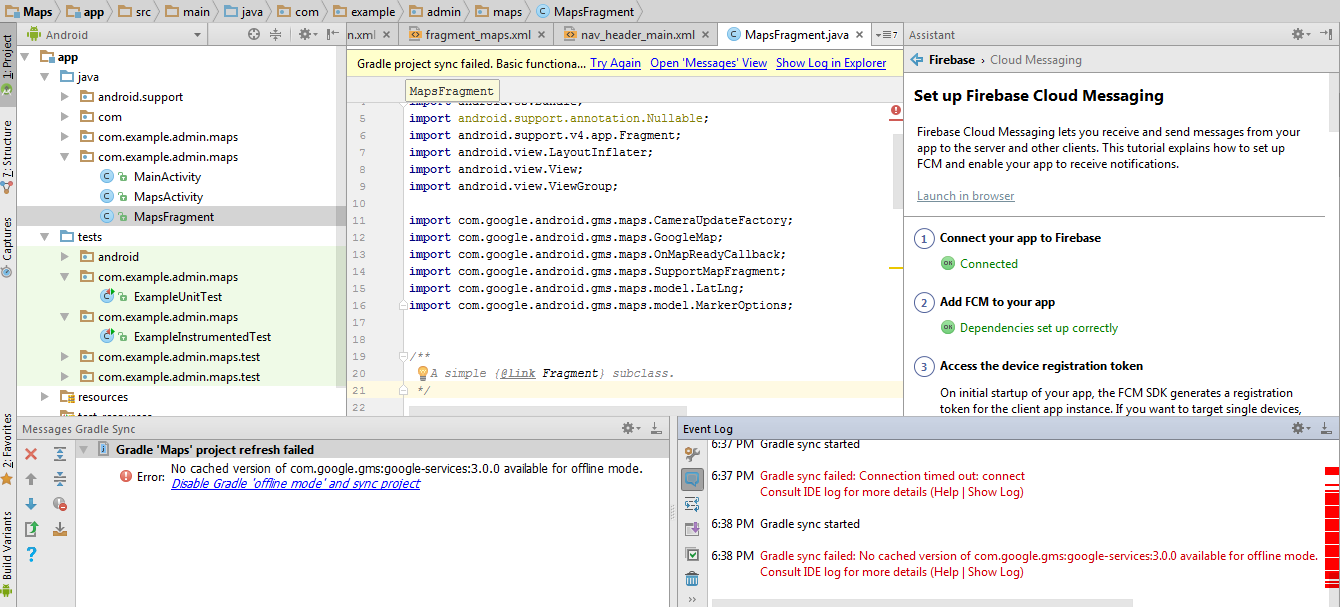Select MapsActivity in the project tree
Image resolution: width=1340 pixels, height=607 pixels.
tap(168, 197)
